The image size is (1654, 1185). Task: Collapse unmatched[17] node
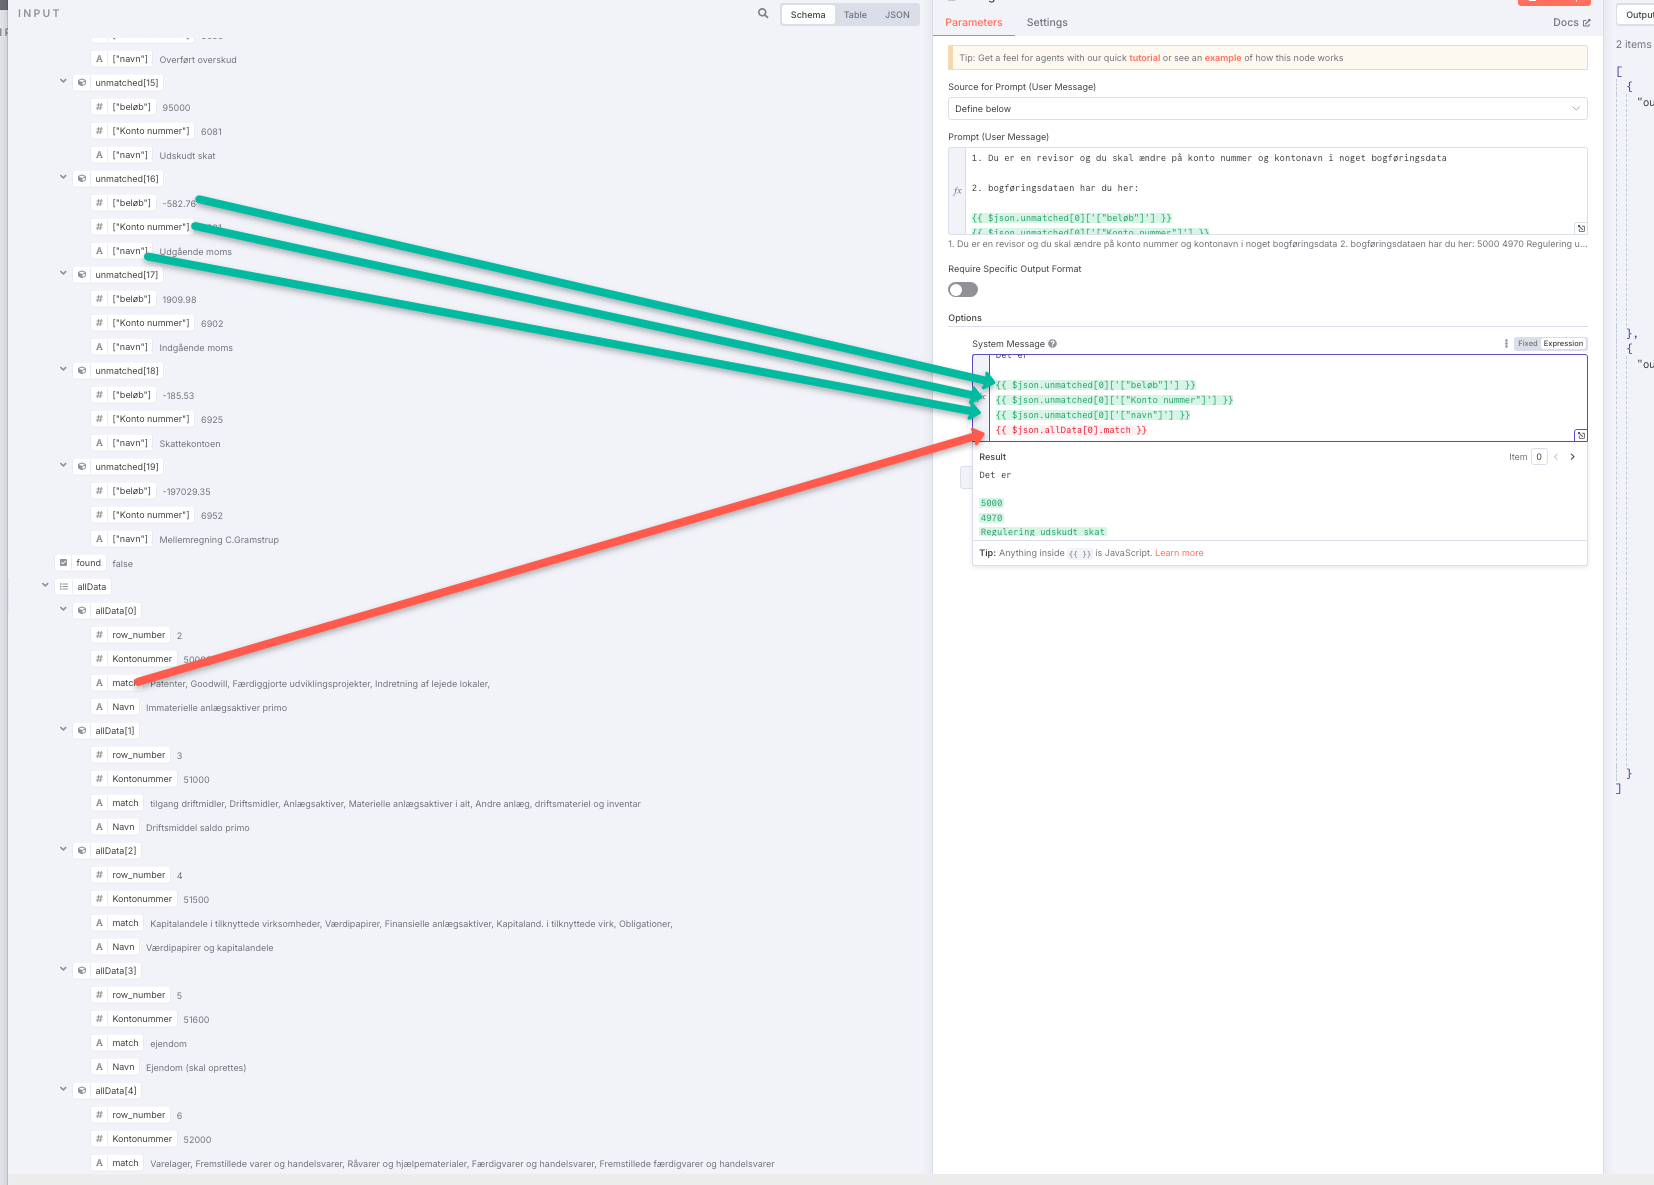63,274
